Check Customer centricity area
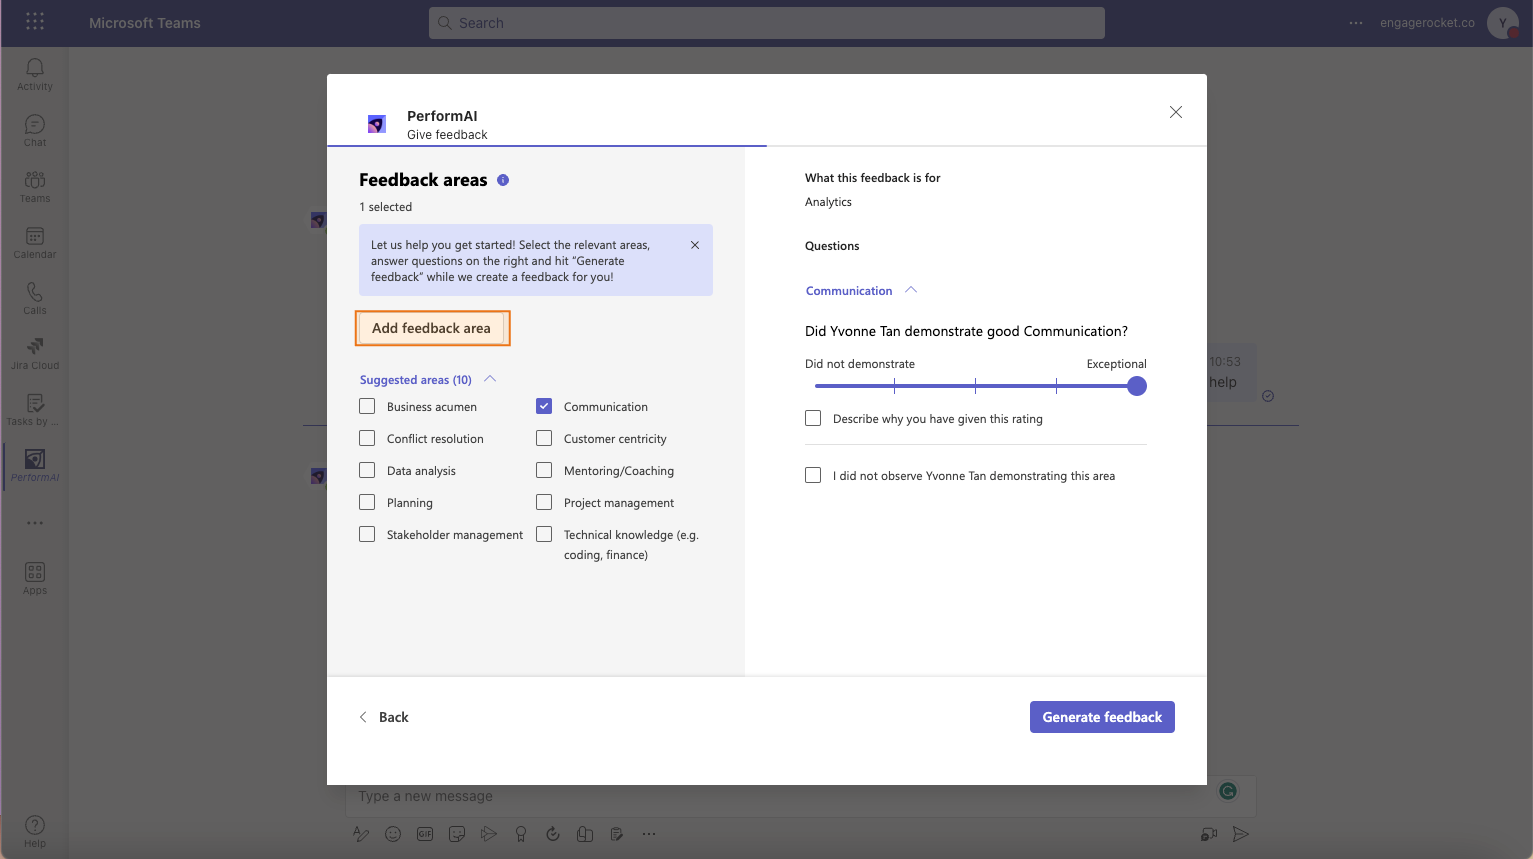 tap(544, 438)
